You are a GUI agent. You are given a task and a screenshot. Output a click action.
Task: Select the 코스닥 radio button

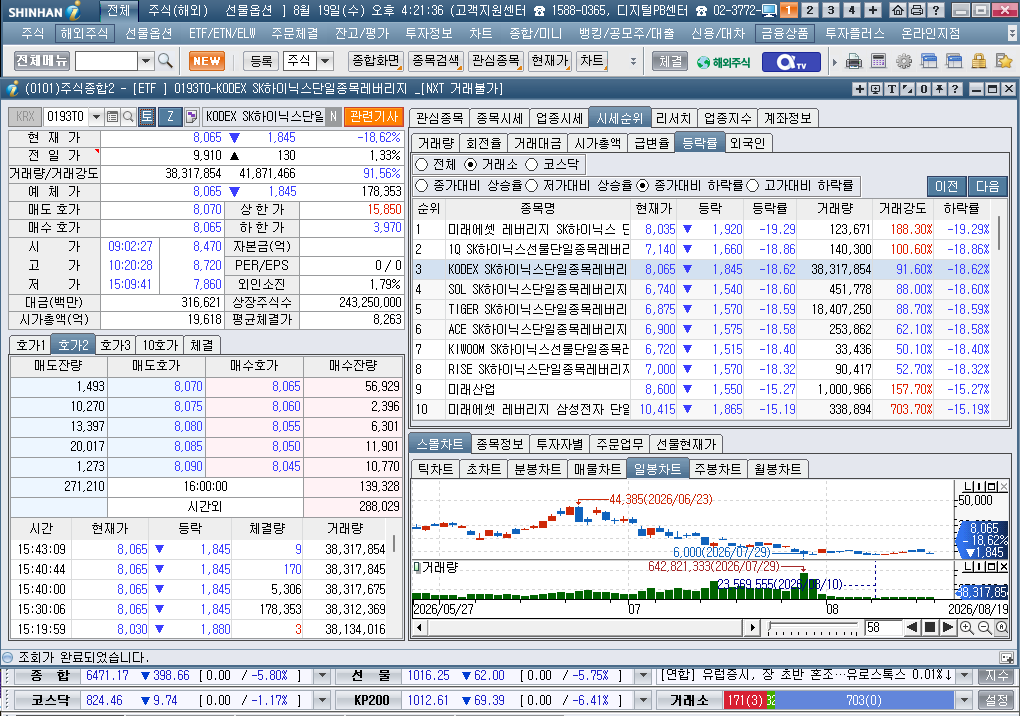532,165
